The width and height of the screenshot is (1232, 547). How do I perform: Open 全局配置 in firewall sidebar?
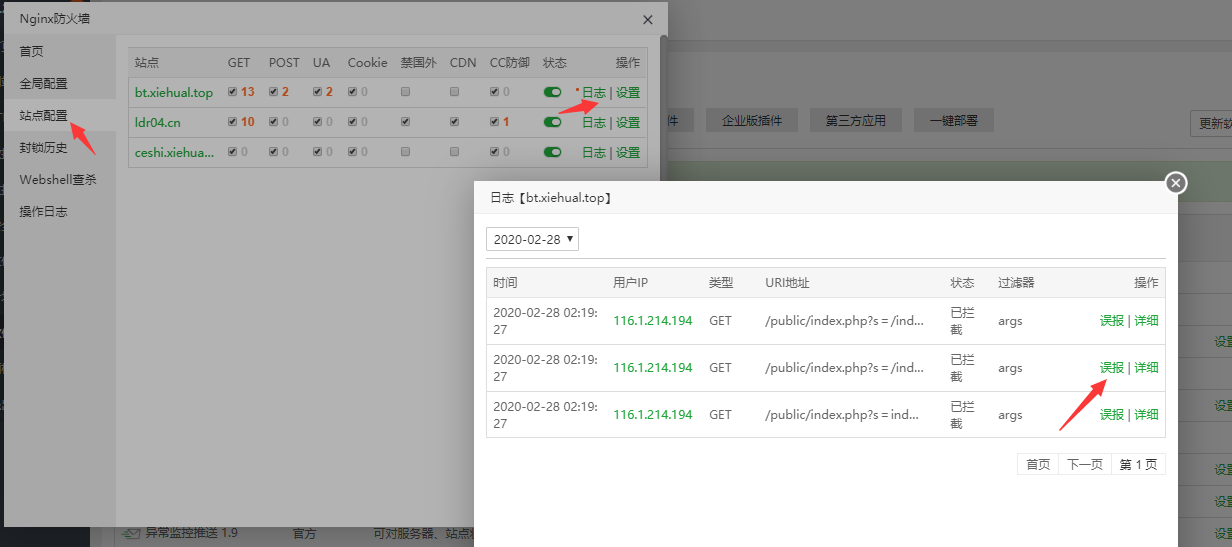point(60,83)
